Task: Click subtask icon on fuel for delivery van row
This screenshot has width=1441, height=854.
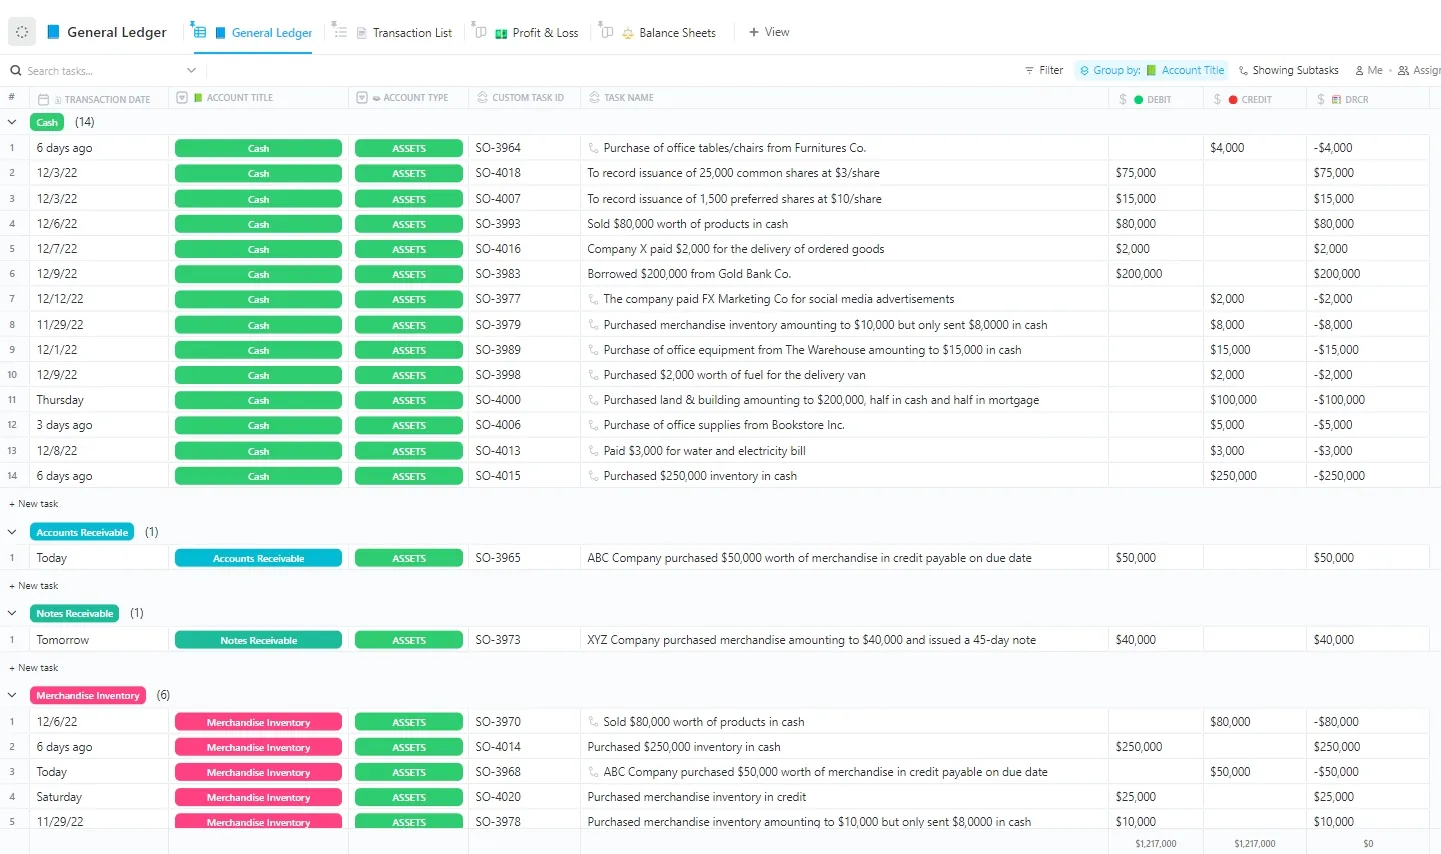Action: tap(594, 375)
